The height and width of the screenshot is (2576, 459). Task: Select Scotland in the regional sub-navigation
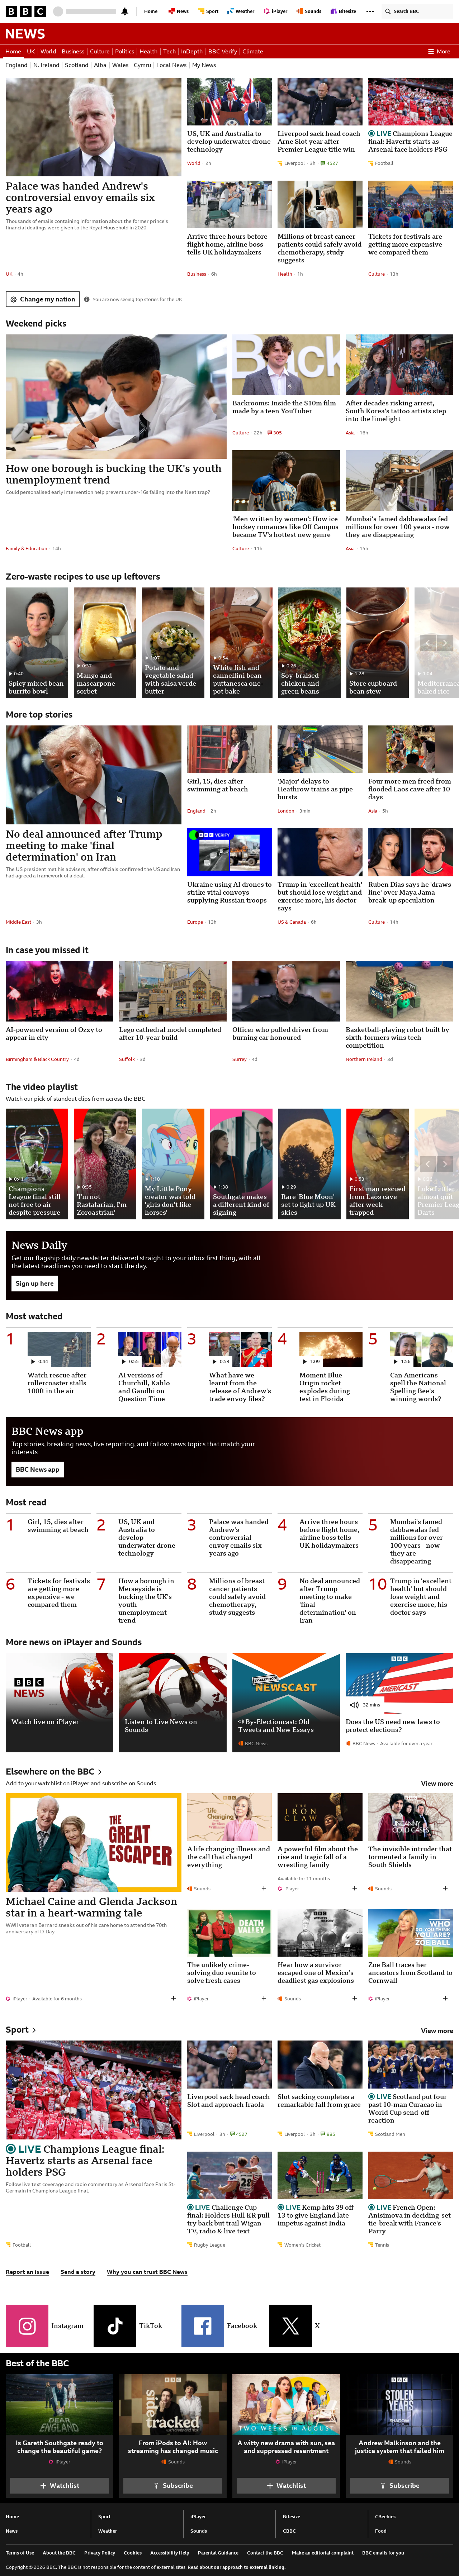(x=76, y=65)
